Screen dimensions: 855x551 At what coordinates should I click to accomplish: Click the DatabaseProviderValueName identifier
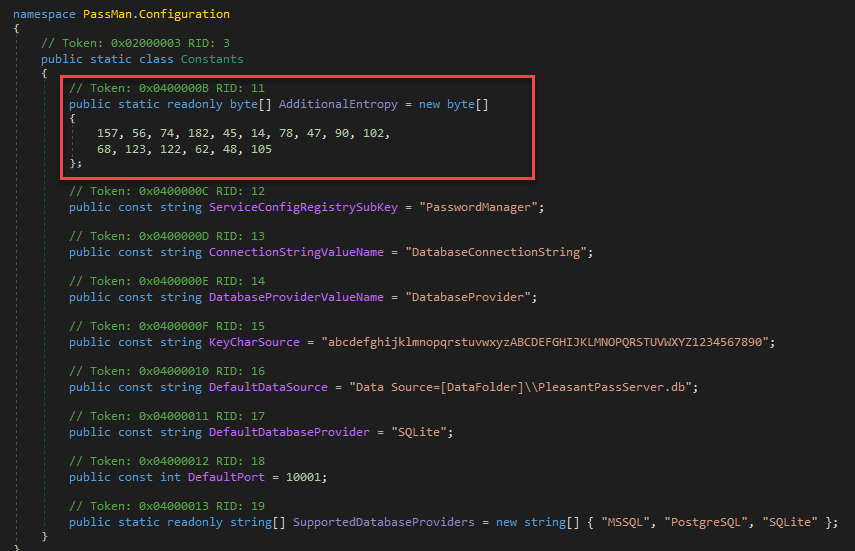coord(296,297)
